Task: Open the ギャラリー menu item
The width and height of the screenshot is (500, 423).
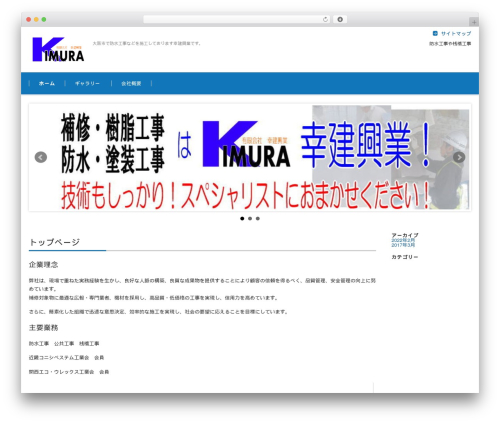Action: pos(87,83)
